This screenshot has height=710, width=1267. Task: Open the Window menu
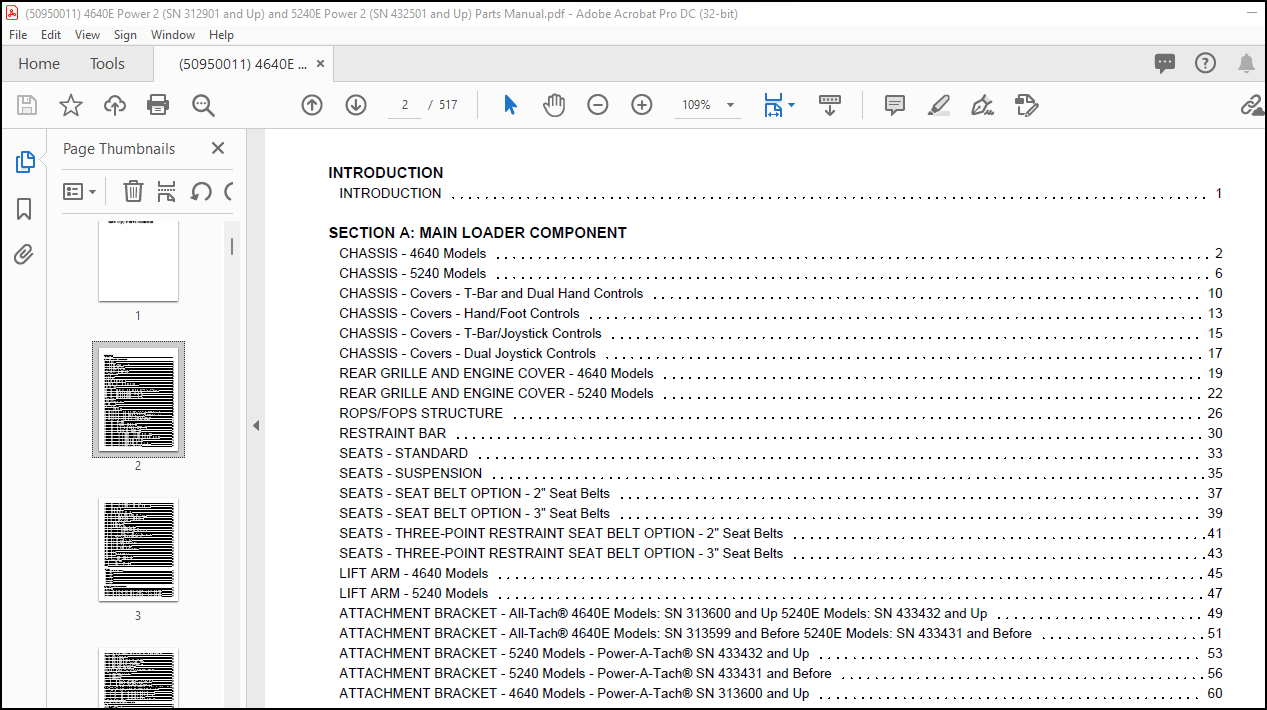(x=173, y=34)
